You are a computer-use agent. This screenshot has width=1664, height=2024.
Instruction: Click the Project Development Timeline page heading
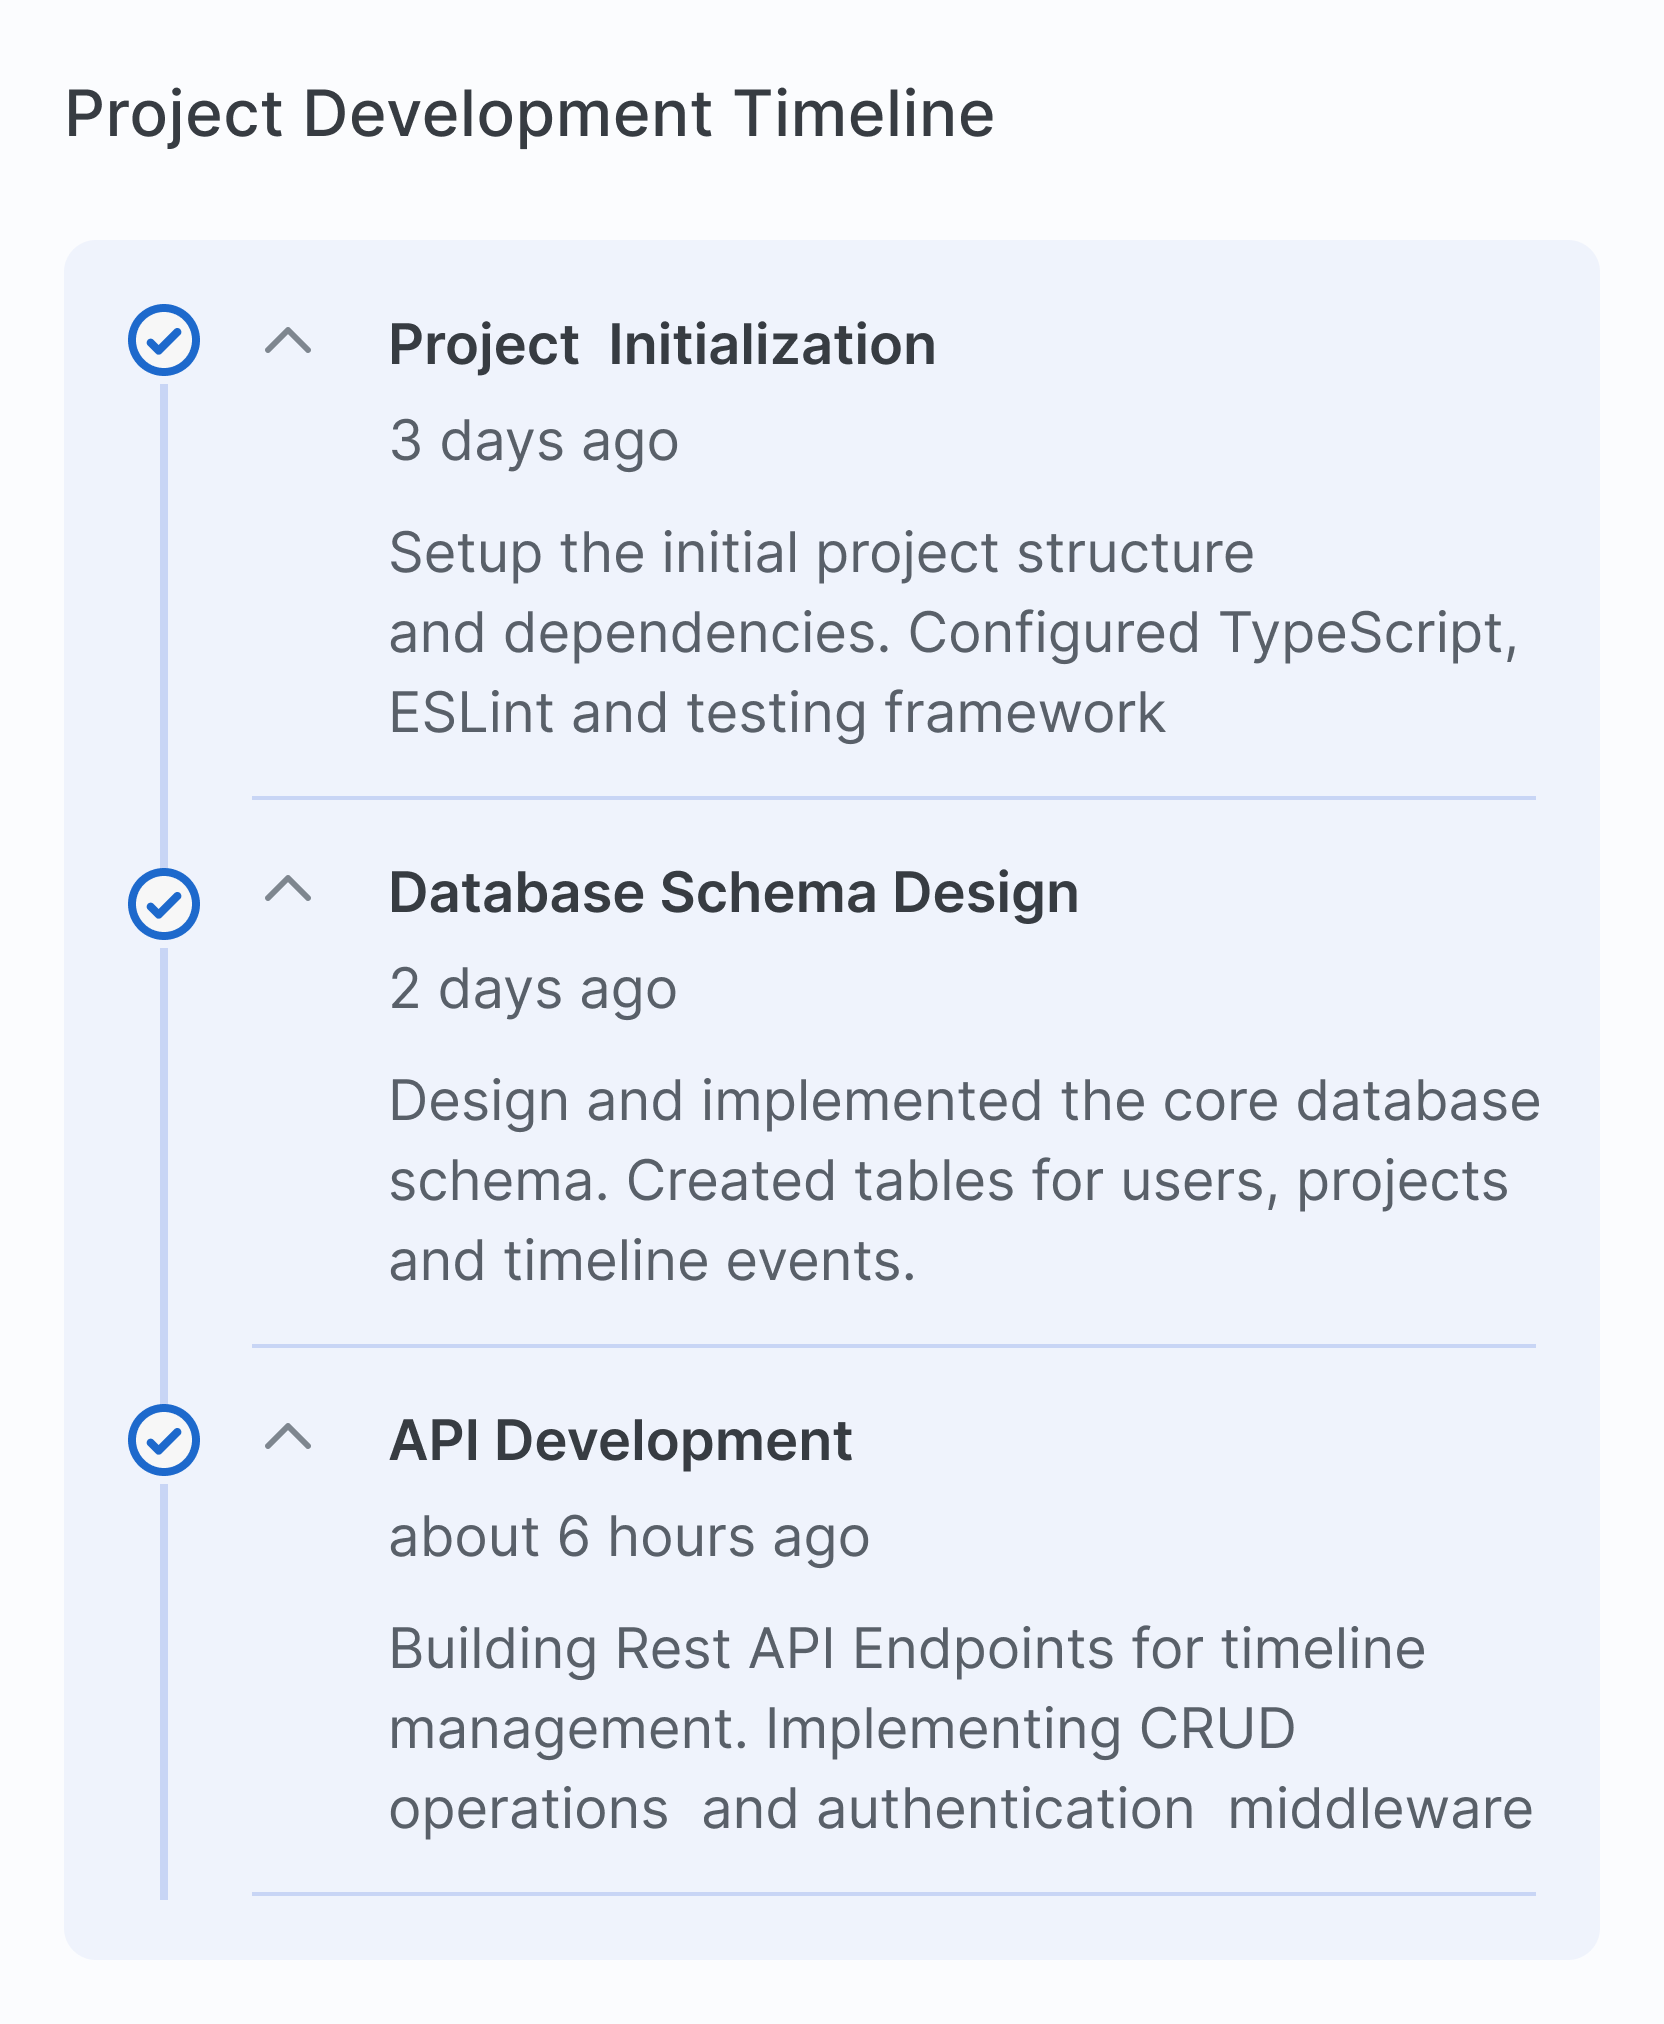click(x=529, y=113)
